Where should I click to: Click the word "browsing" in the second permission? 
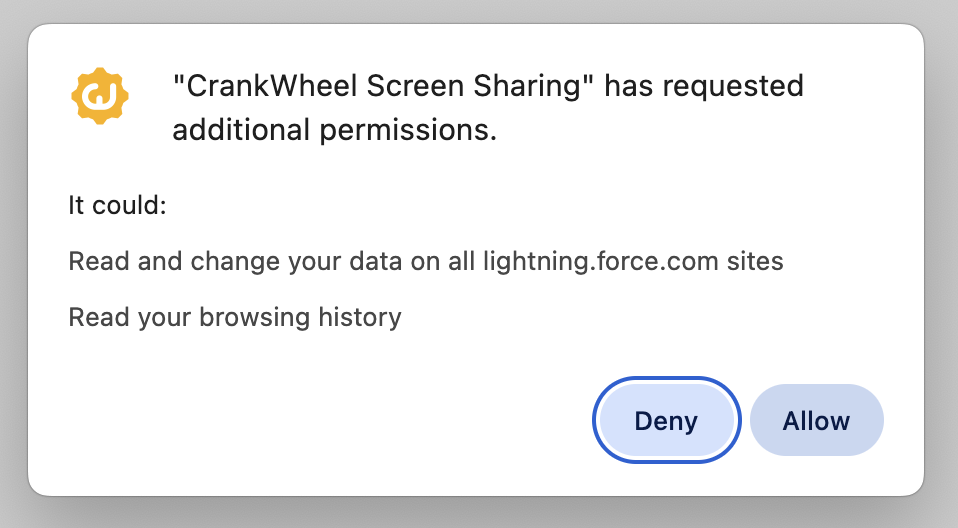tap(254, 318)
